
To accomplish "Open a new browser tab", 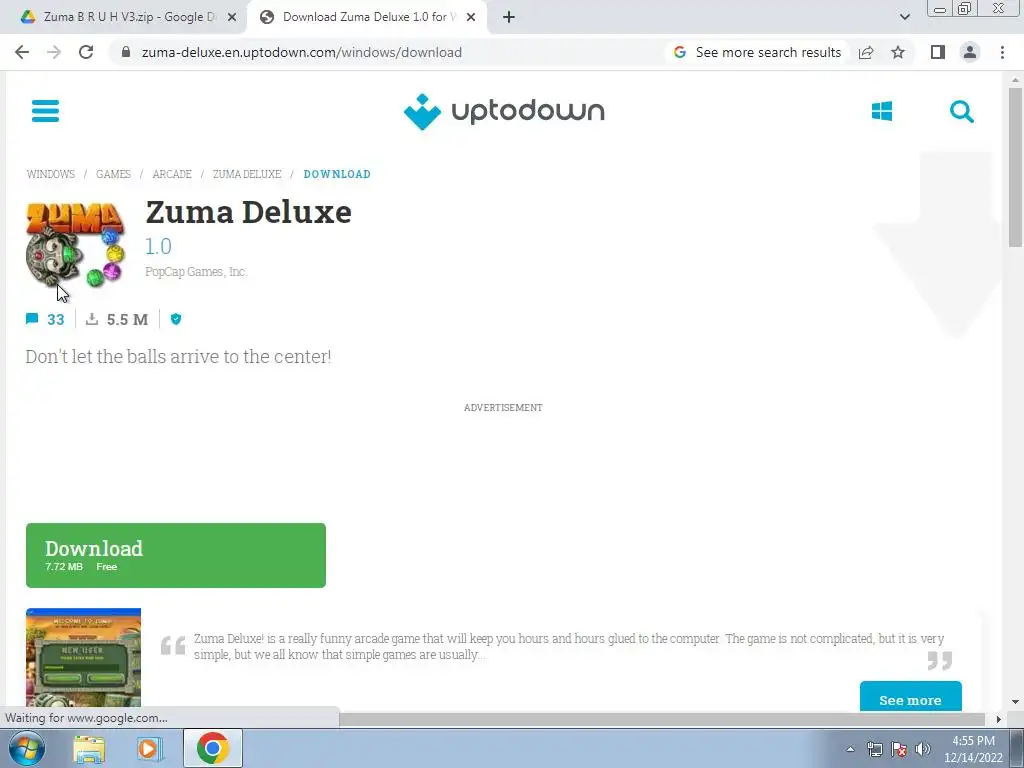I will click(509, 17).
